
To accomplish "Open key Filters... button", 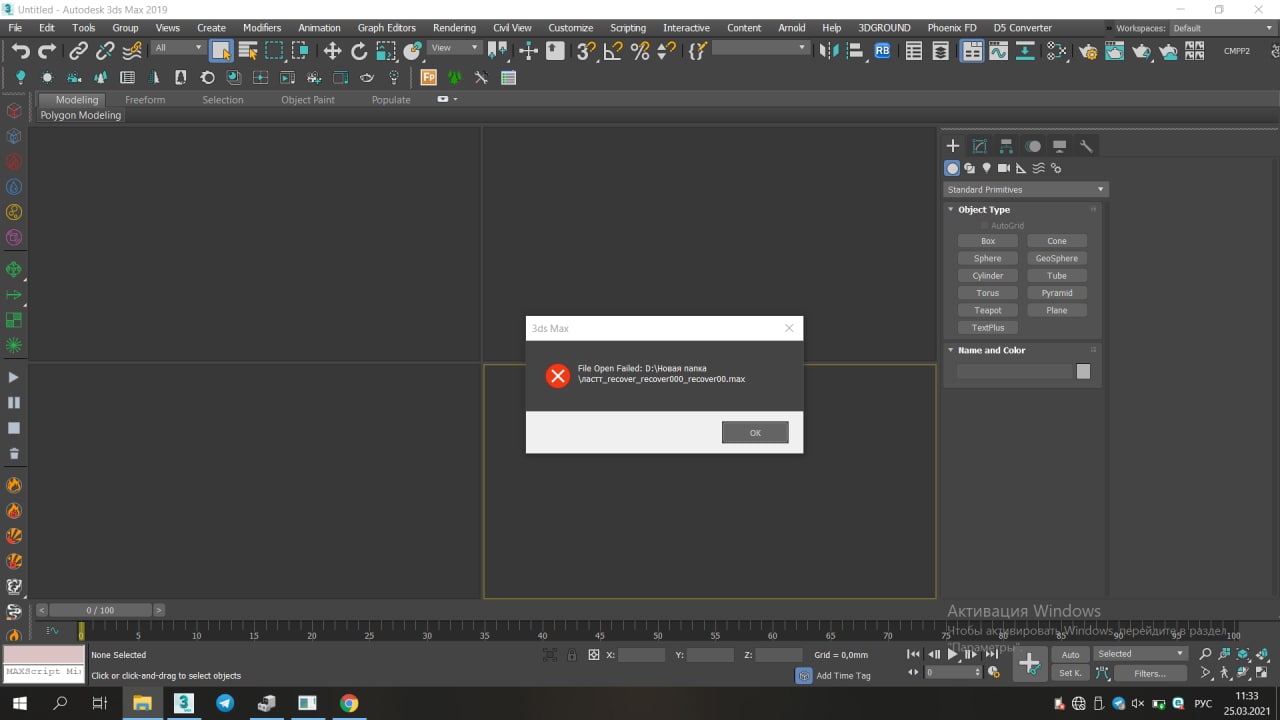I will [1149, 673].
